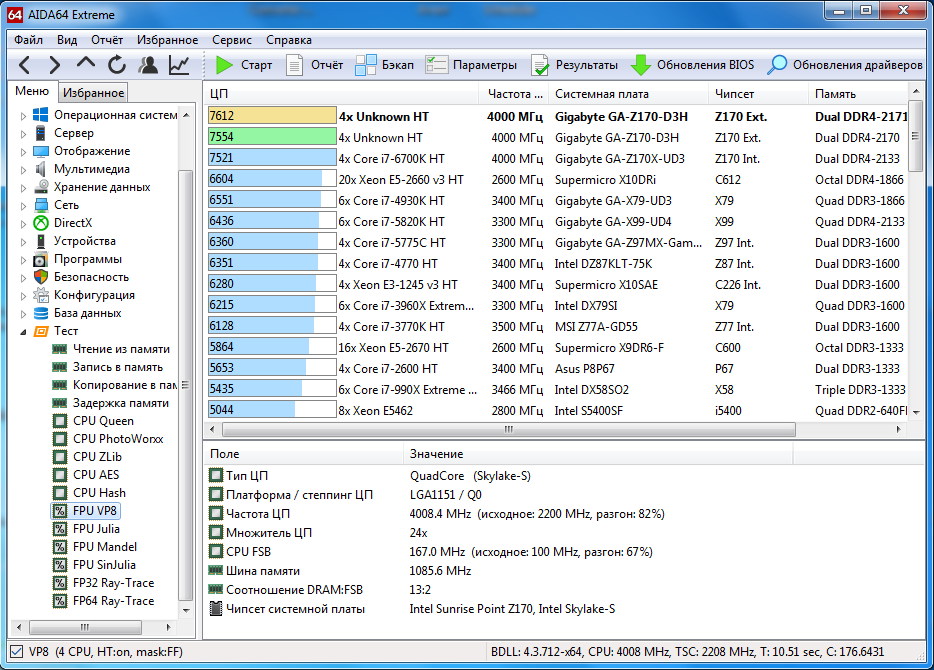
Task: Select the FPU Julia test icon
Action: click(x=60, y=529)
